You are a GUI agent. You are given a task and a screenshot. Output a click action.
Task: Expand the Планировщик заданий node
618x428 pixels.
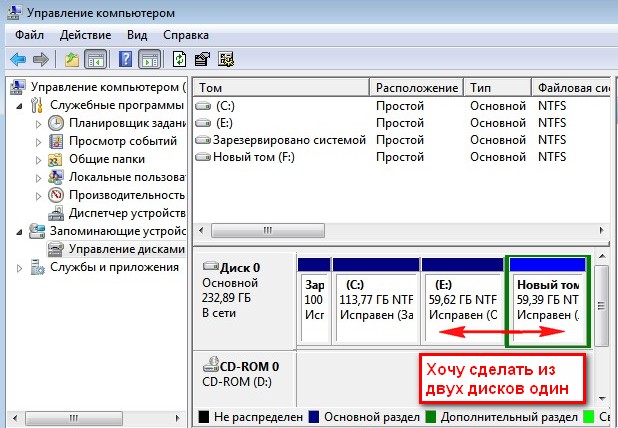(38, 124)
